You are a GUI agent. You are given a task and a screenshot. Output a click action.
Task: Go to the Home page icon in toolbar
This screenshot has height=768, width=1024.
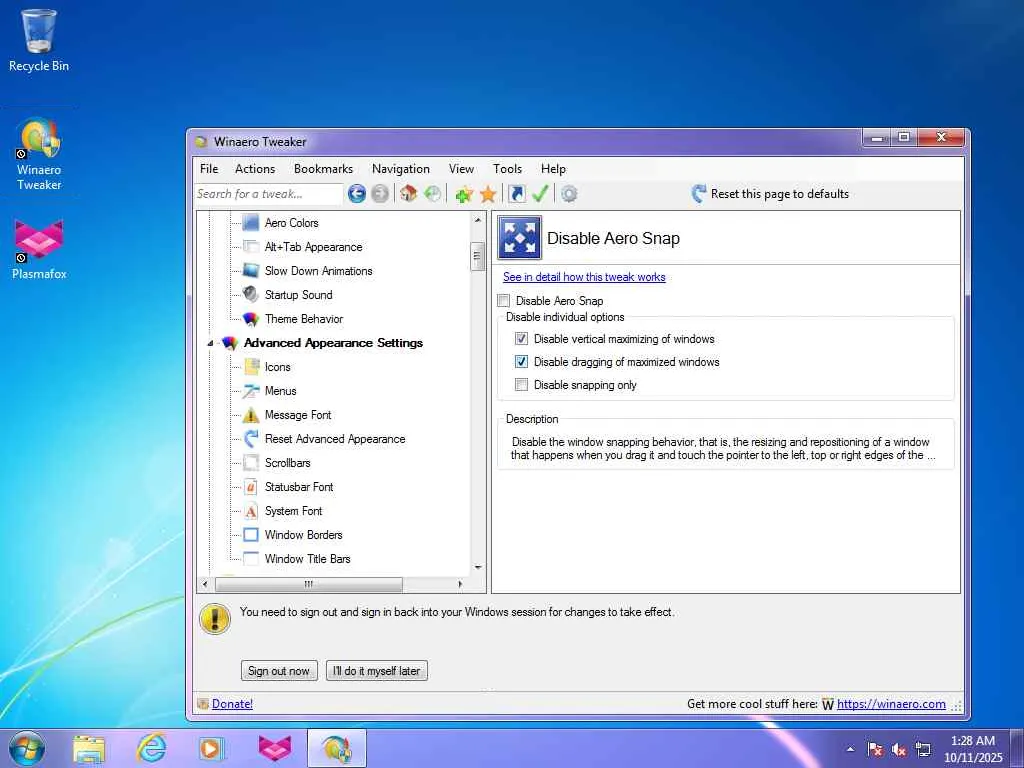409,194
